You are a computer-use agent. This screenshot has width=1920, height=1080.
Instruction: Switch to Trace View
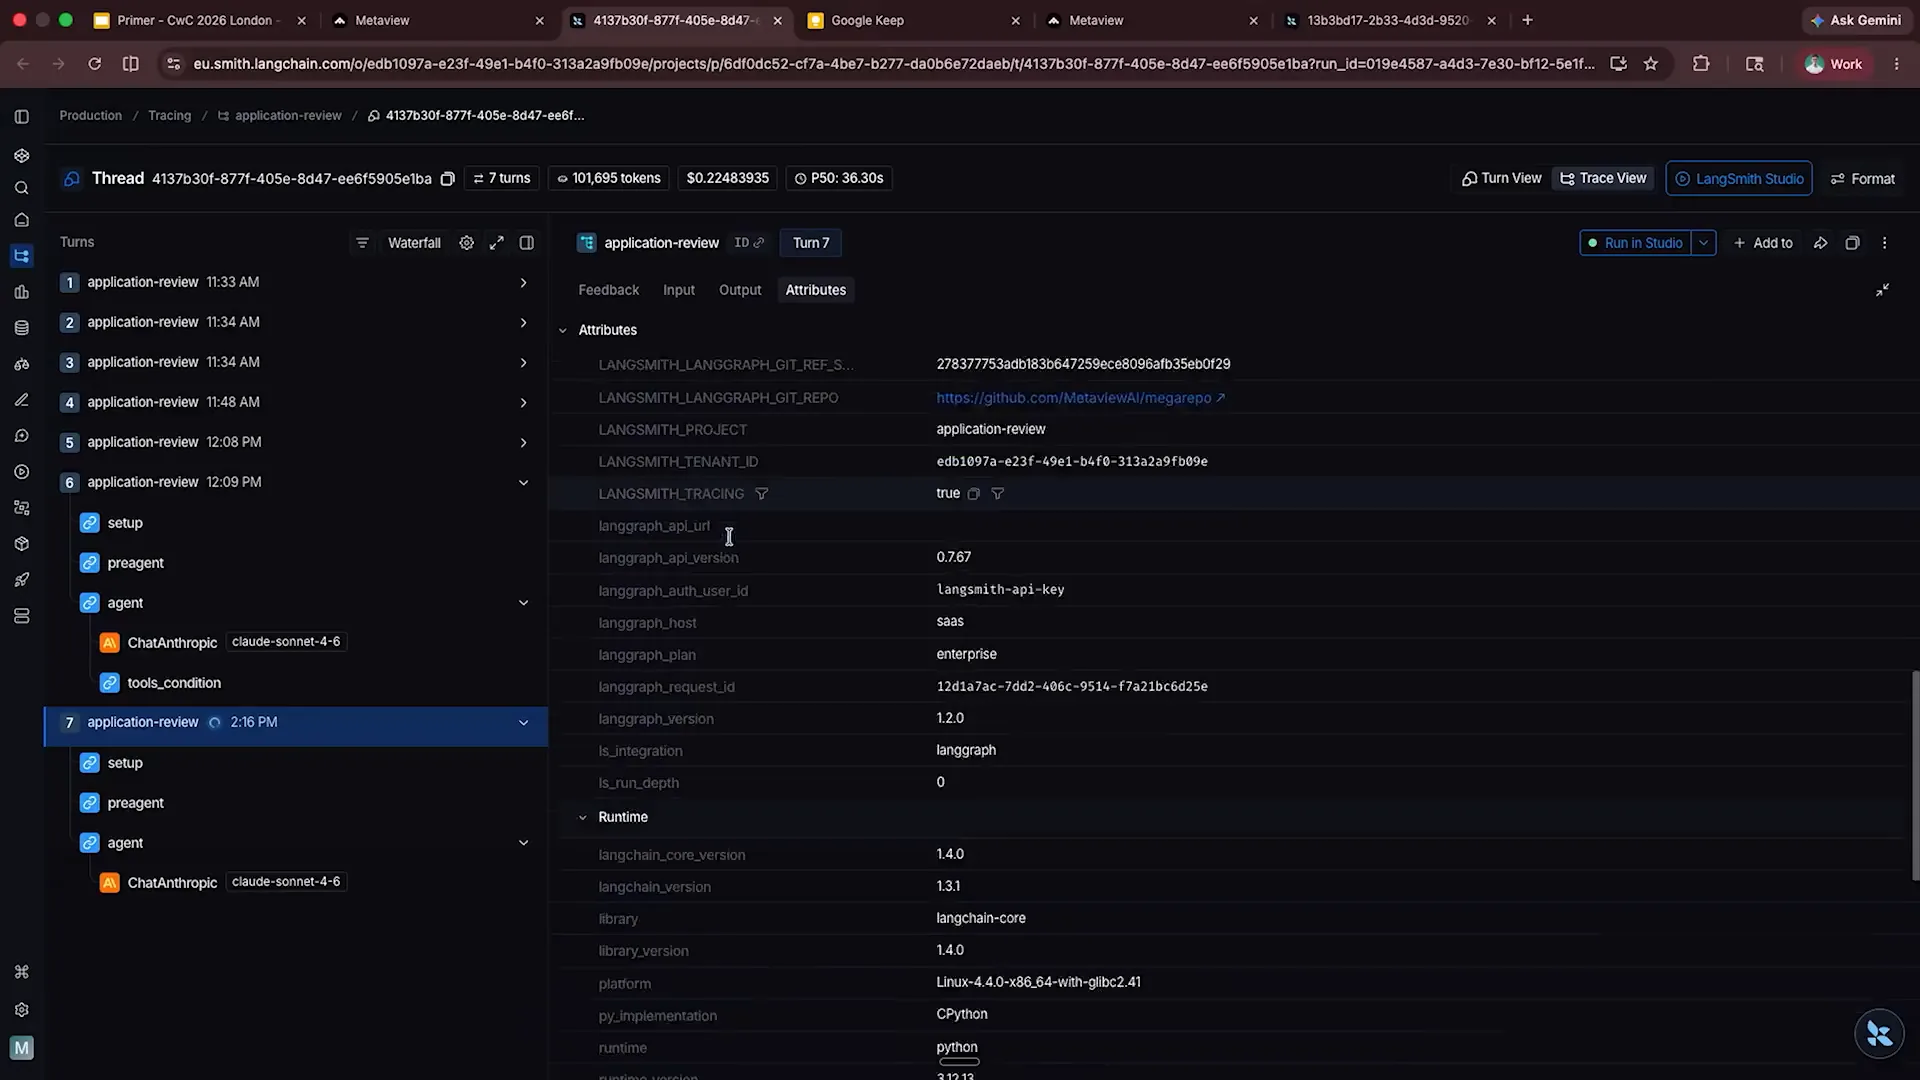pyautogui.click(x=1603, y=178)
